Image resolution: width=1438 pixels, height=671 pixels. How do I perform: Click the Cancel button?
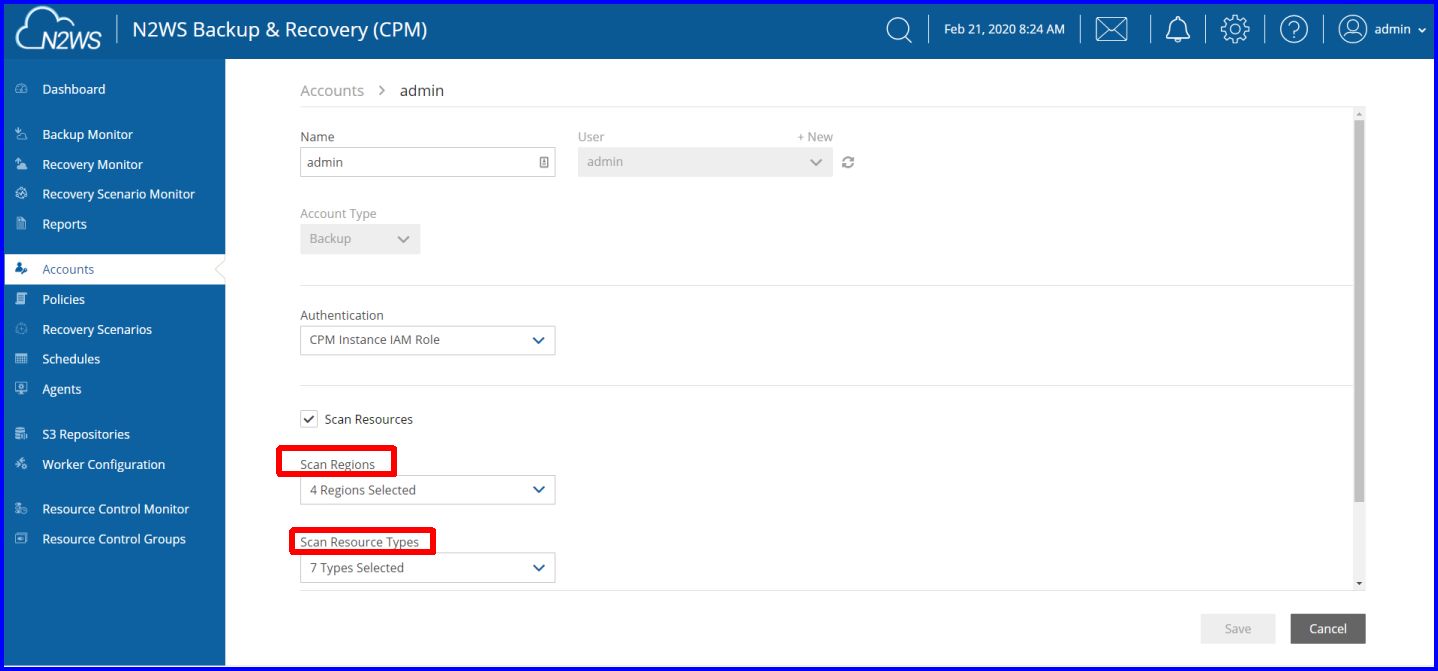pos(1328,629)
